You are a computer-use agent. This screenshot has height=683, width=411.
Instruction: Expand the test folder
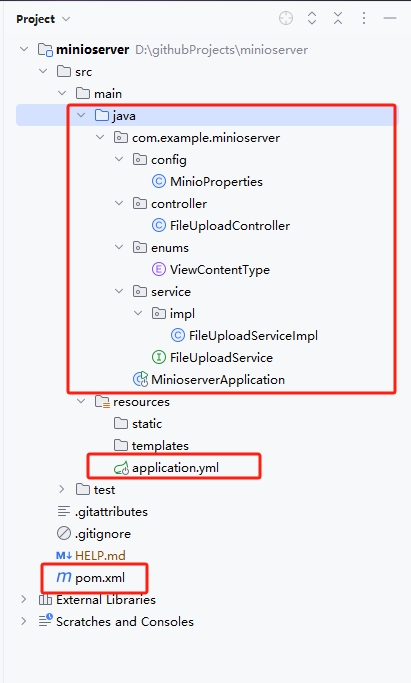62,489
